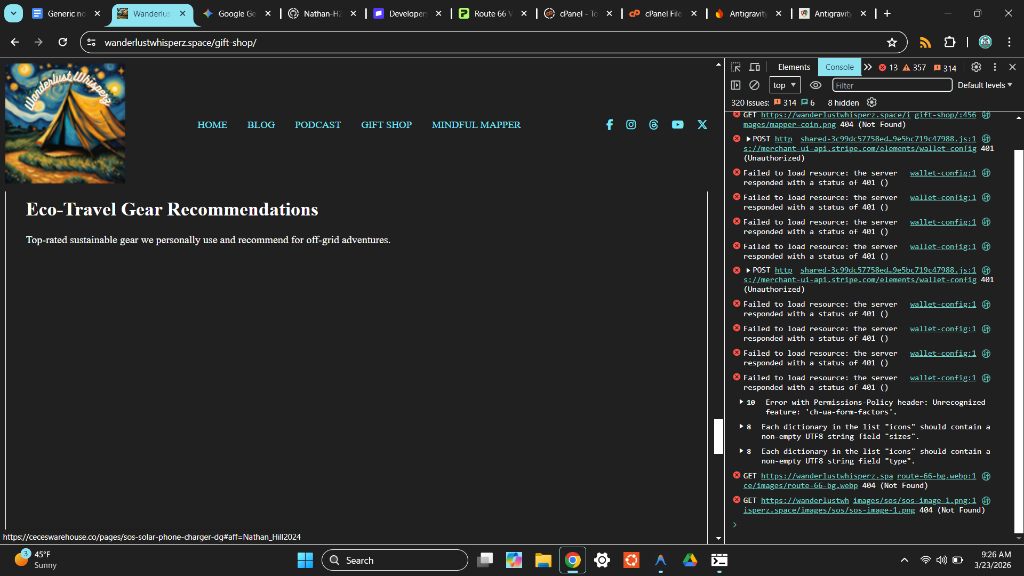Open the Default levels dropdown
The height and width of the screenshot is (576, 1024).
pyautogui.click(x=984, y=85)
